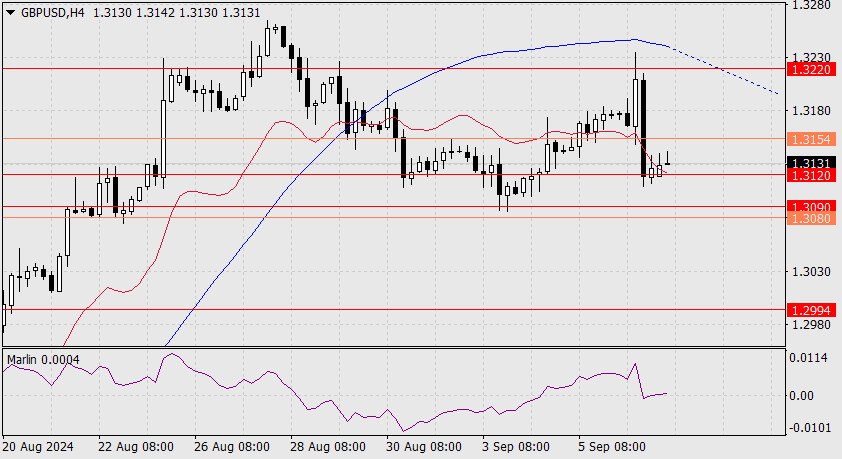Select the 1.3120 red price level label

[x=811, y=176]
